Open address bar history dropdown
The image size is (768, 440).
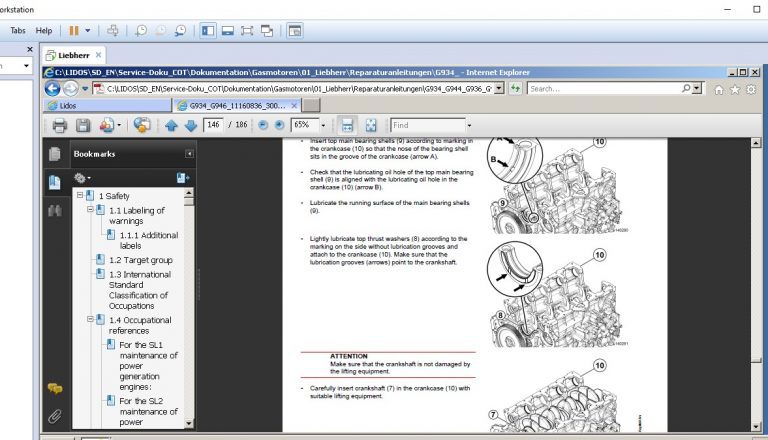(x=499, y=89)
